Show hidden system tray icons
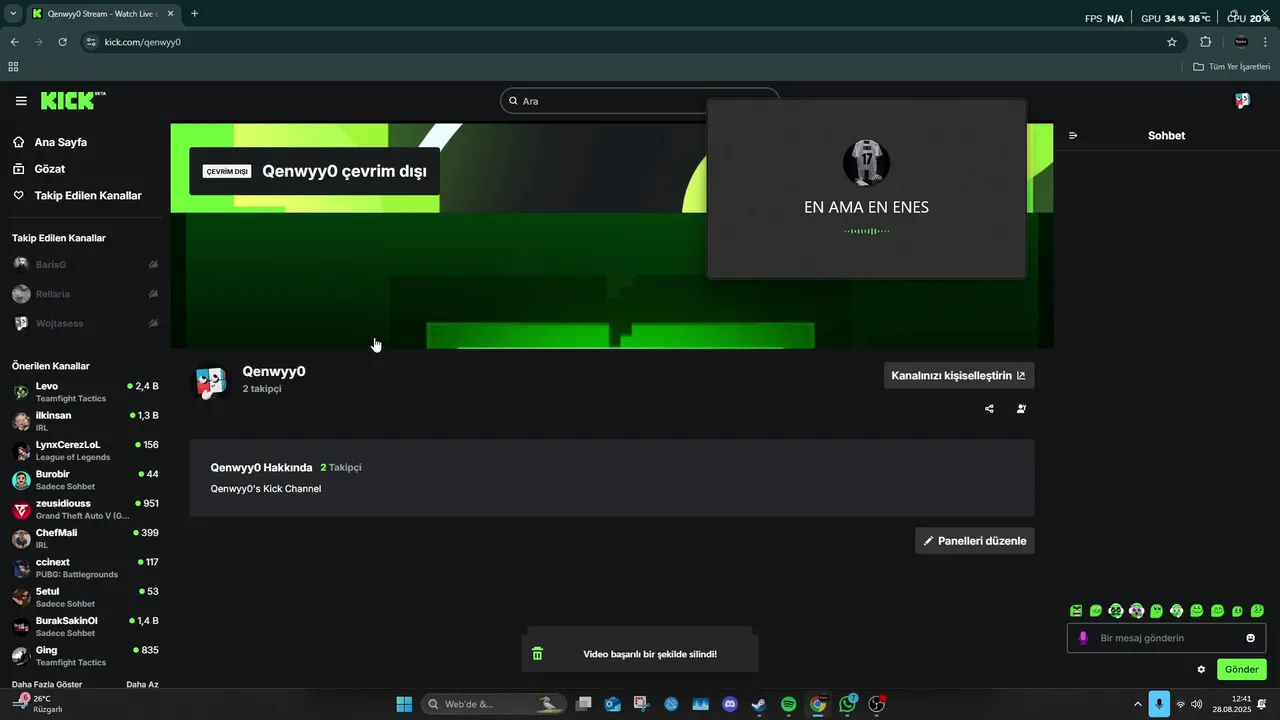 pyautogui.click(x=1137, y=704)
